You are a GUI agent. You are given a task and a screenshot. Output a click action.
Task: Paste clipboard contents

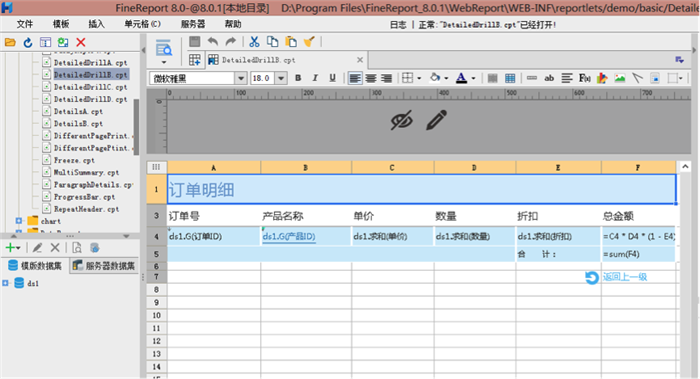pos(291,42)
